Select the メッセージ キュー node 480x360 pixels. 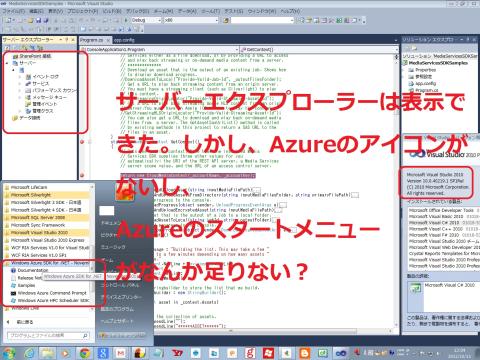49,97
